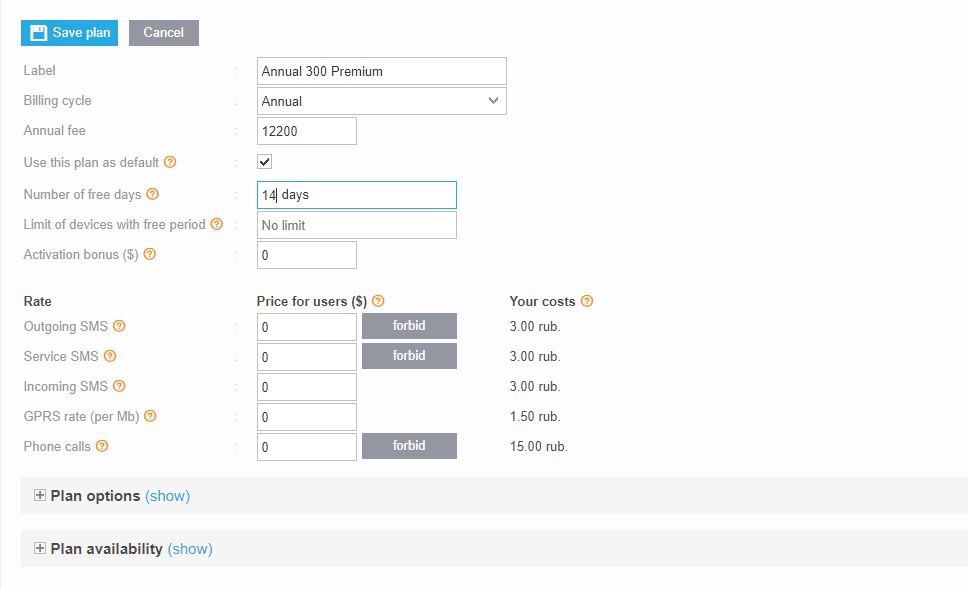
Task: Click the show link for Plan options
Action: click(x=167, y=496)
